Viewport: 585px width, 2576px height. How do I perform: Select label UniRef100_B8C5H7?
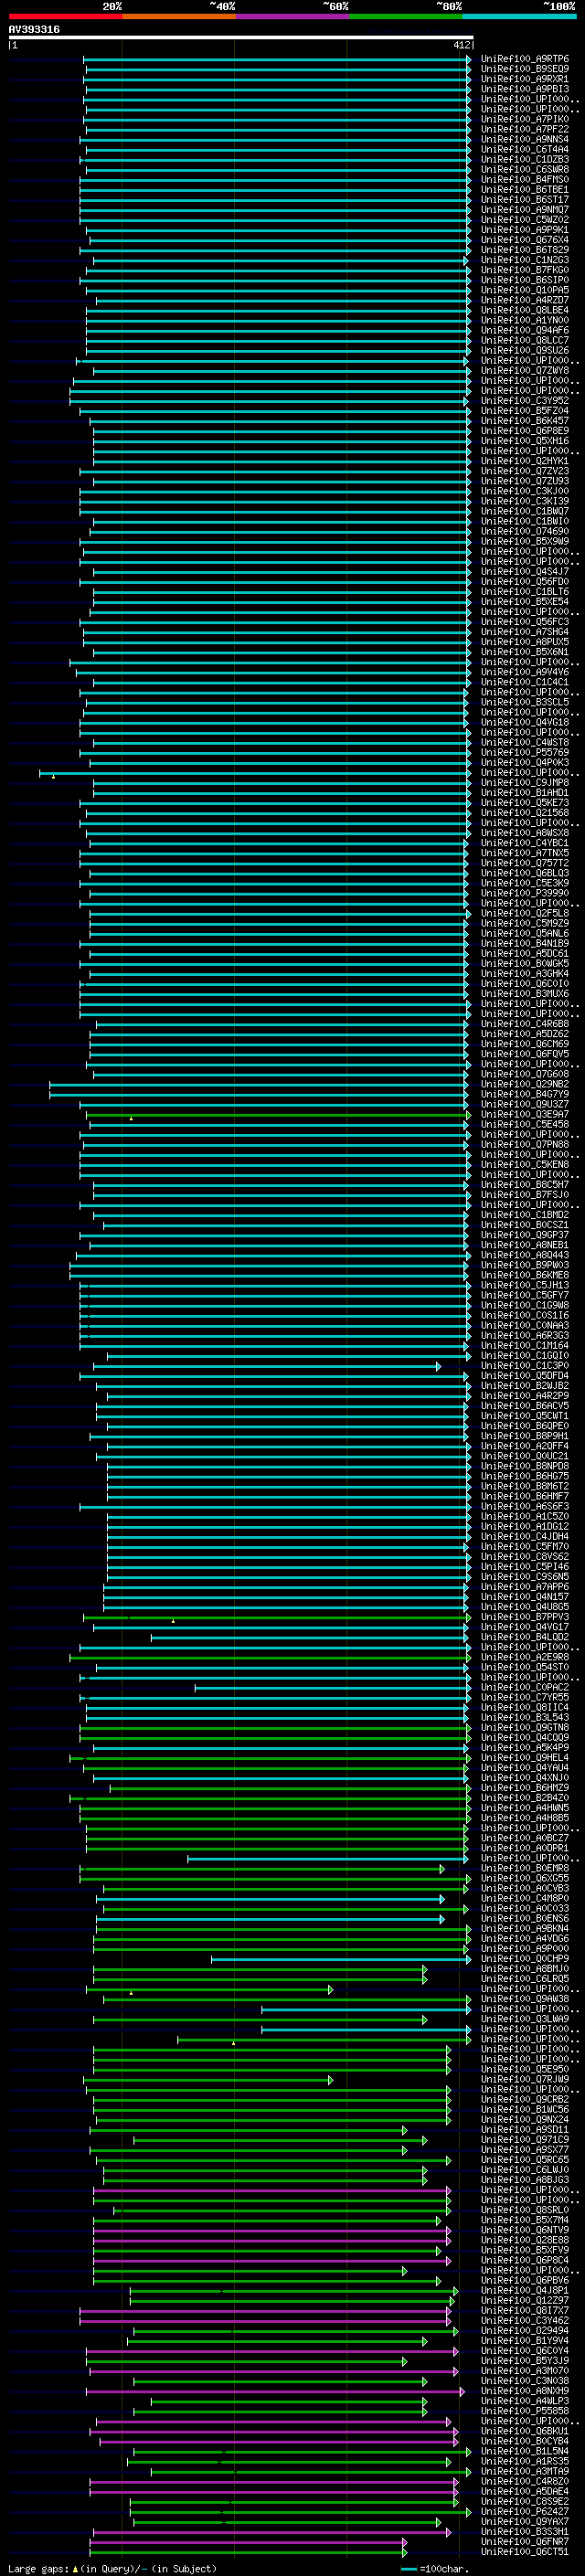tap(525, 1185)
